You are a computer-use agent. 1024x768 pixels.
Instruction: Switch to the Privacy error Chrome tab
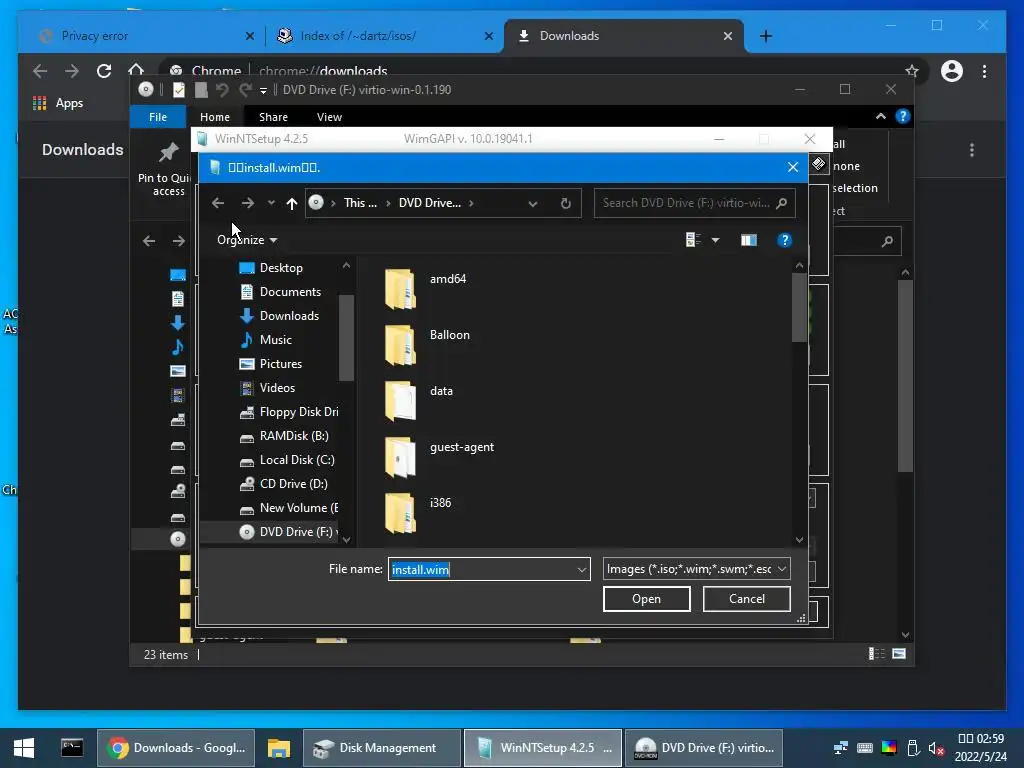tap(95, 36)
